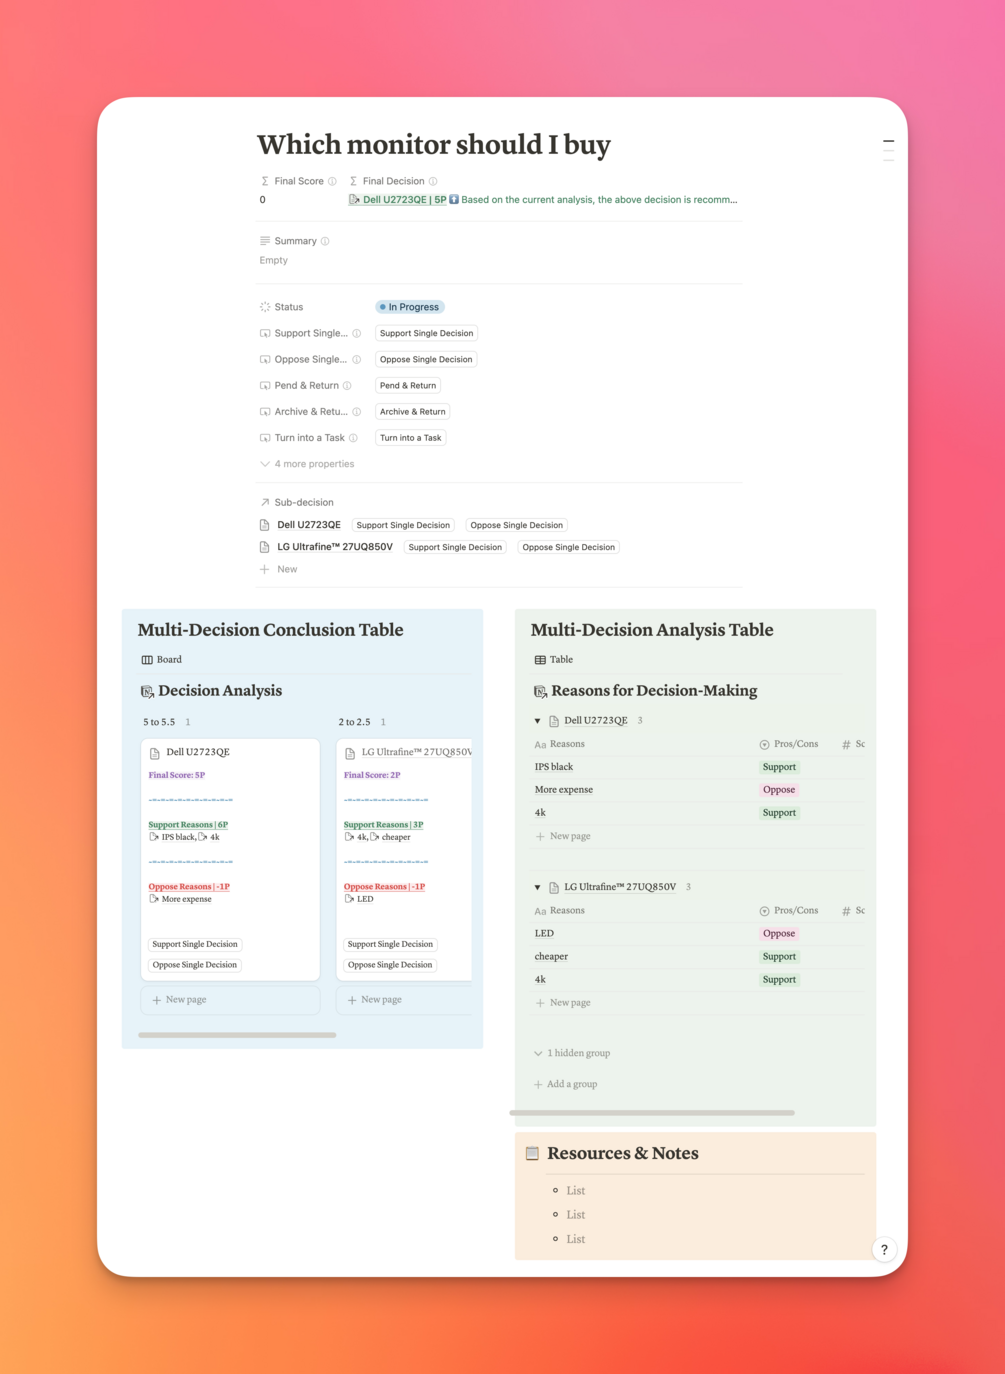The height and width of the screenshot is (1374, 1005).
Task: Click the plus icon beside New in Sub-decision
Action: click(265, 569)
